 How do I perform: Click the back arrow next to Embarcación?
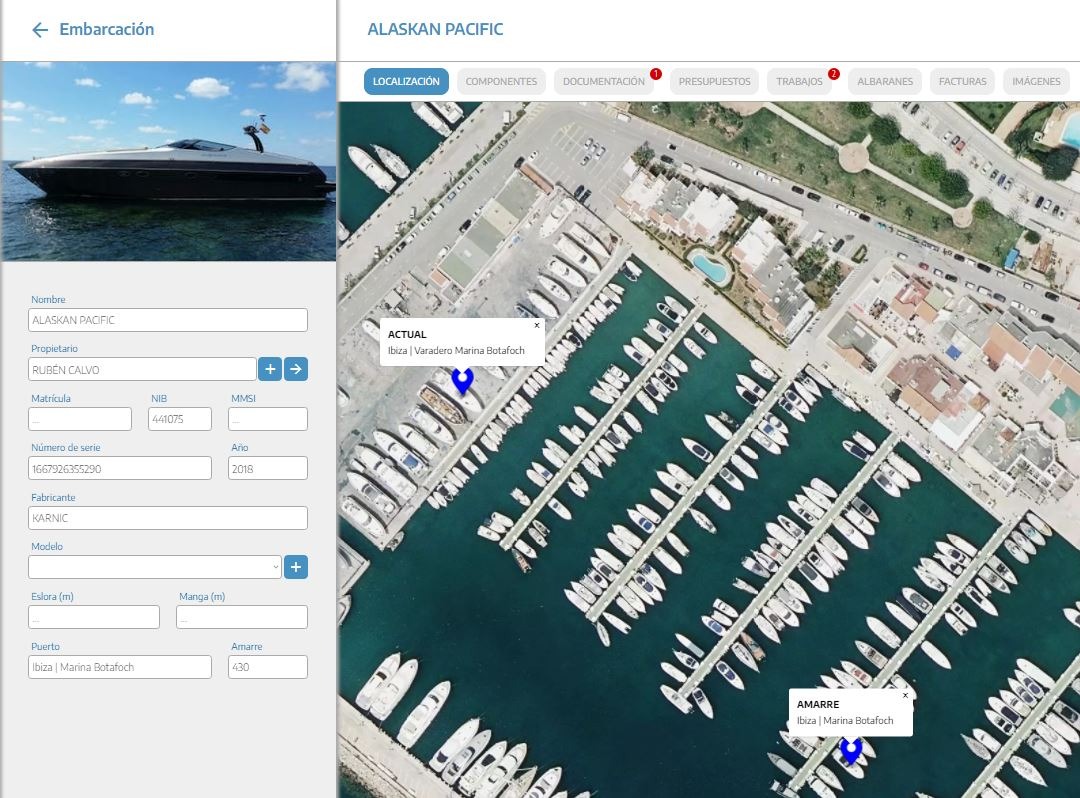pyautogui.click(x=40, y=30)
